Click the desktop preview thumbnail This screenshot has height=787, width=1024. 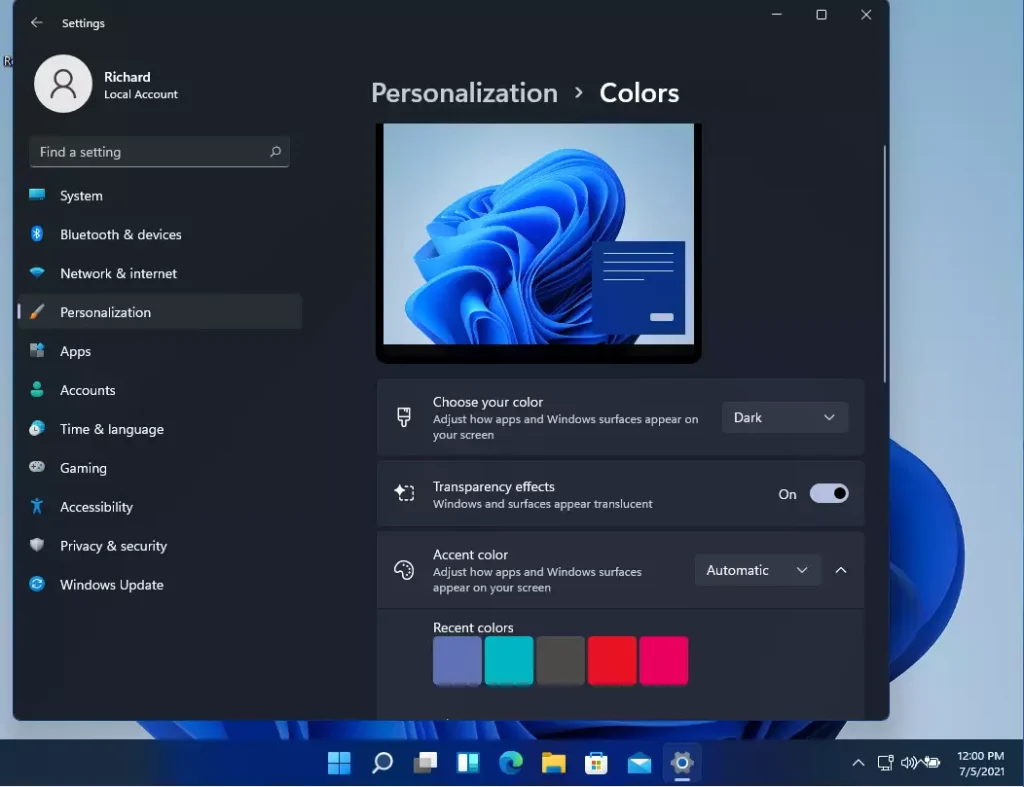[x=539, y=242]
